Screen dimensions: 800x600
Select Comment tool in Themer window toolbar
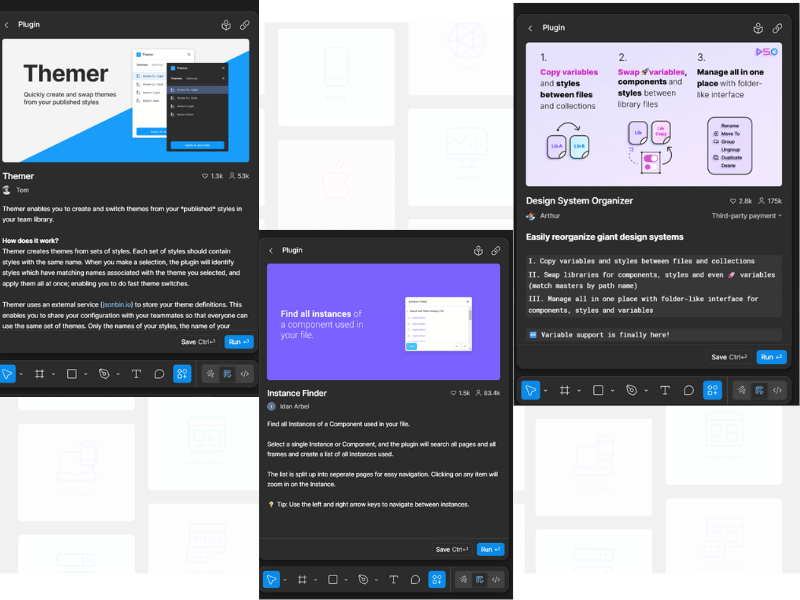pyautogui.click(x=159, y=374)
